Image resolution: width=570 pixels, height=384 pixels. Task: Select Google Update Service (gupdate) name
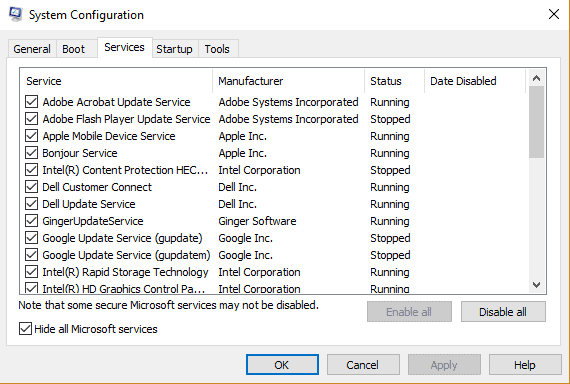[123, 238]
